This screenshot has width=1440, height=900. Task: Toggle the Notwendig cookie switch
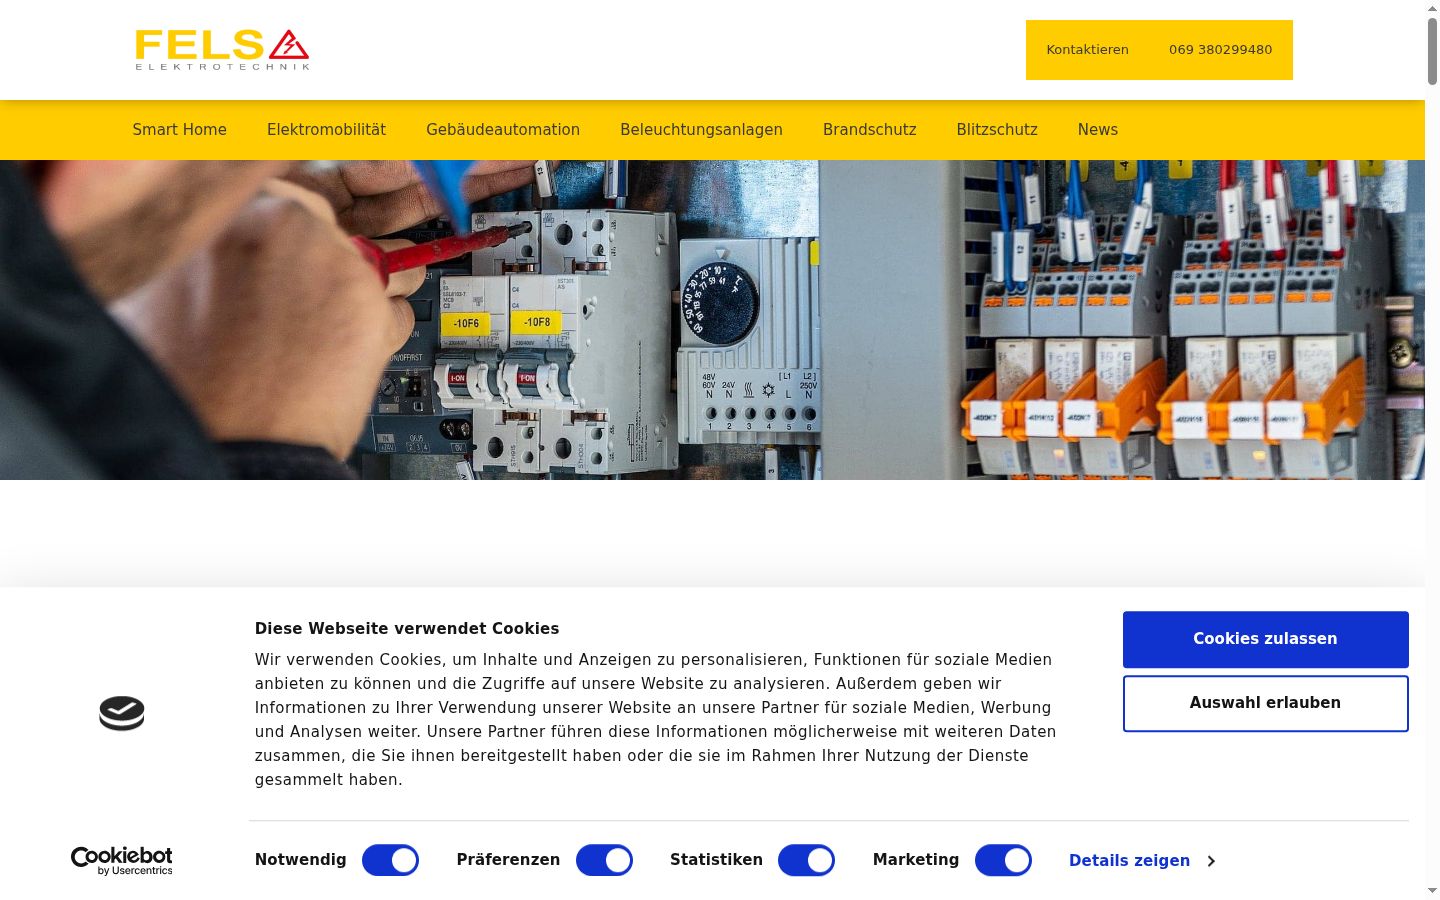coord(390,860)
